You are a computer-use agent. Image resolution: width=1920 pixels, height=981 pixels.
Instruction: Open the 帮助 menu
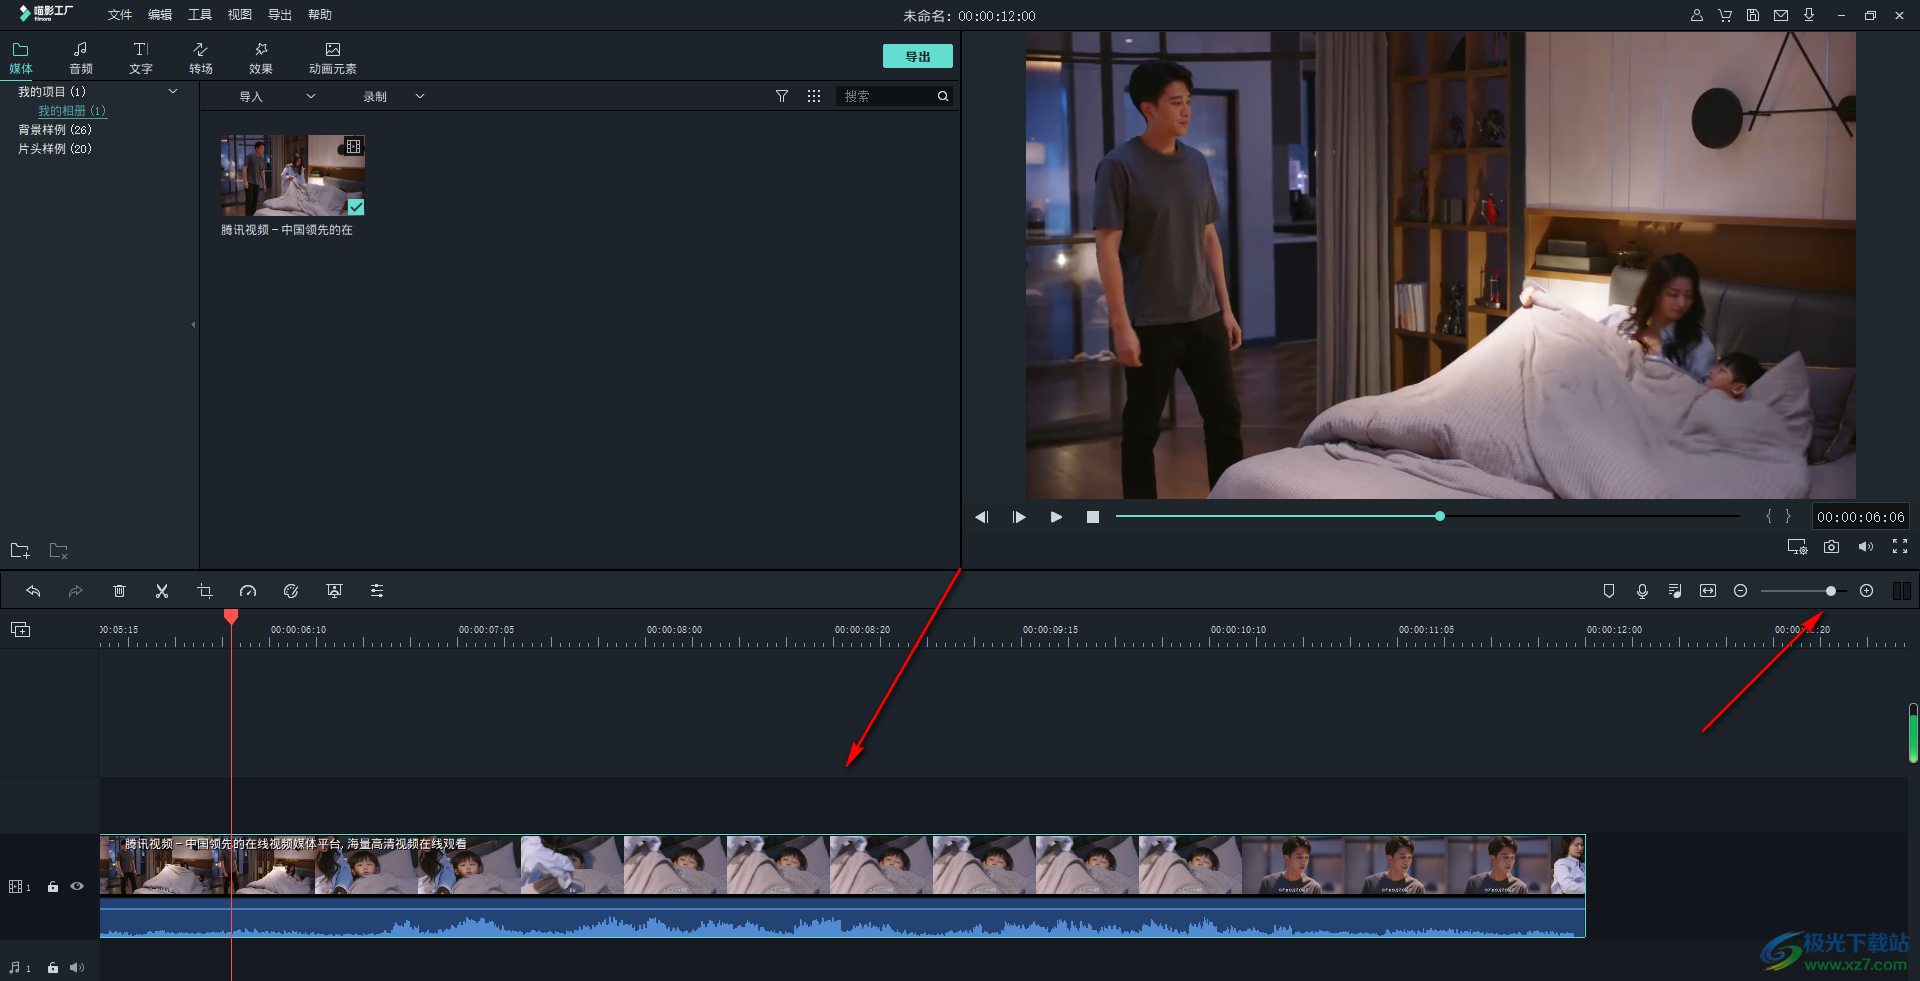click(x=320, y=15)
